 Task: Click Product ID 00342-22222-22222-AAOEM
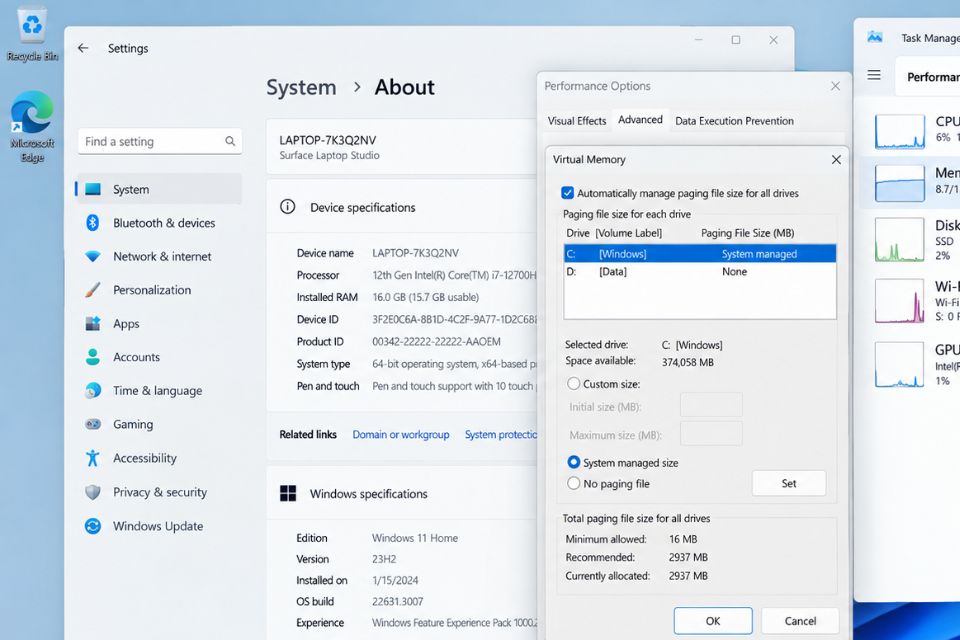[x=436, y=341]
